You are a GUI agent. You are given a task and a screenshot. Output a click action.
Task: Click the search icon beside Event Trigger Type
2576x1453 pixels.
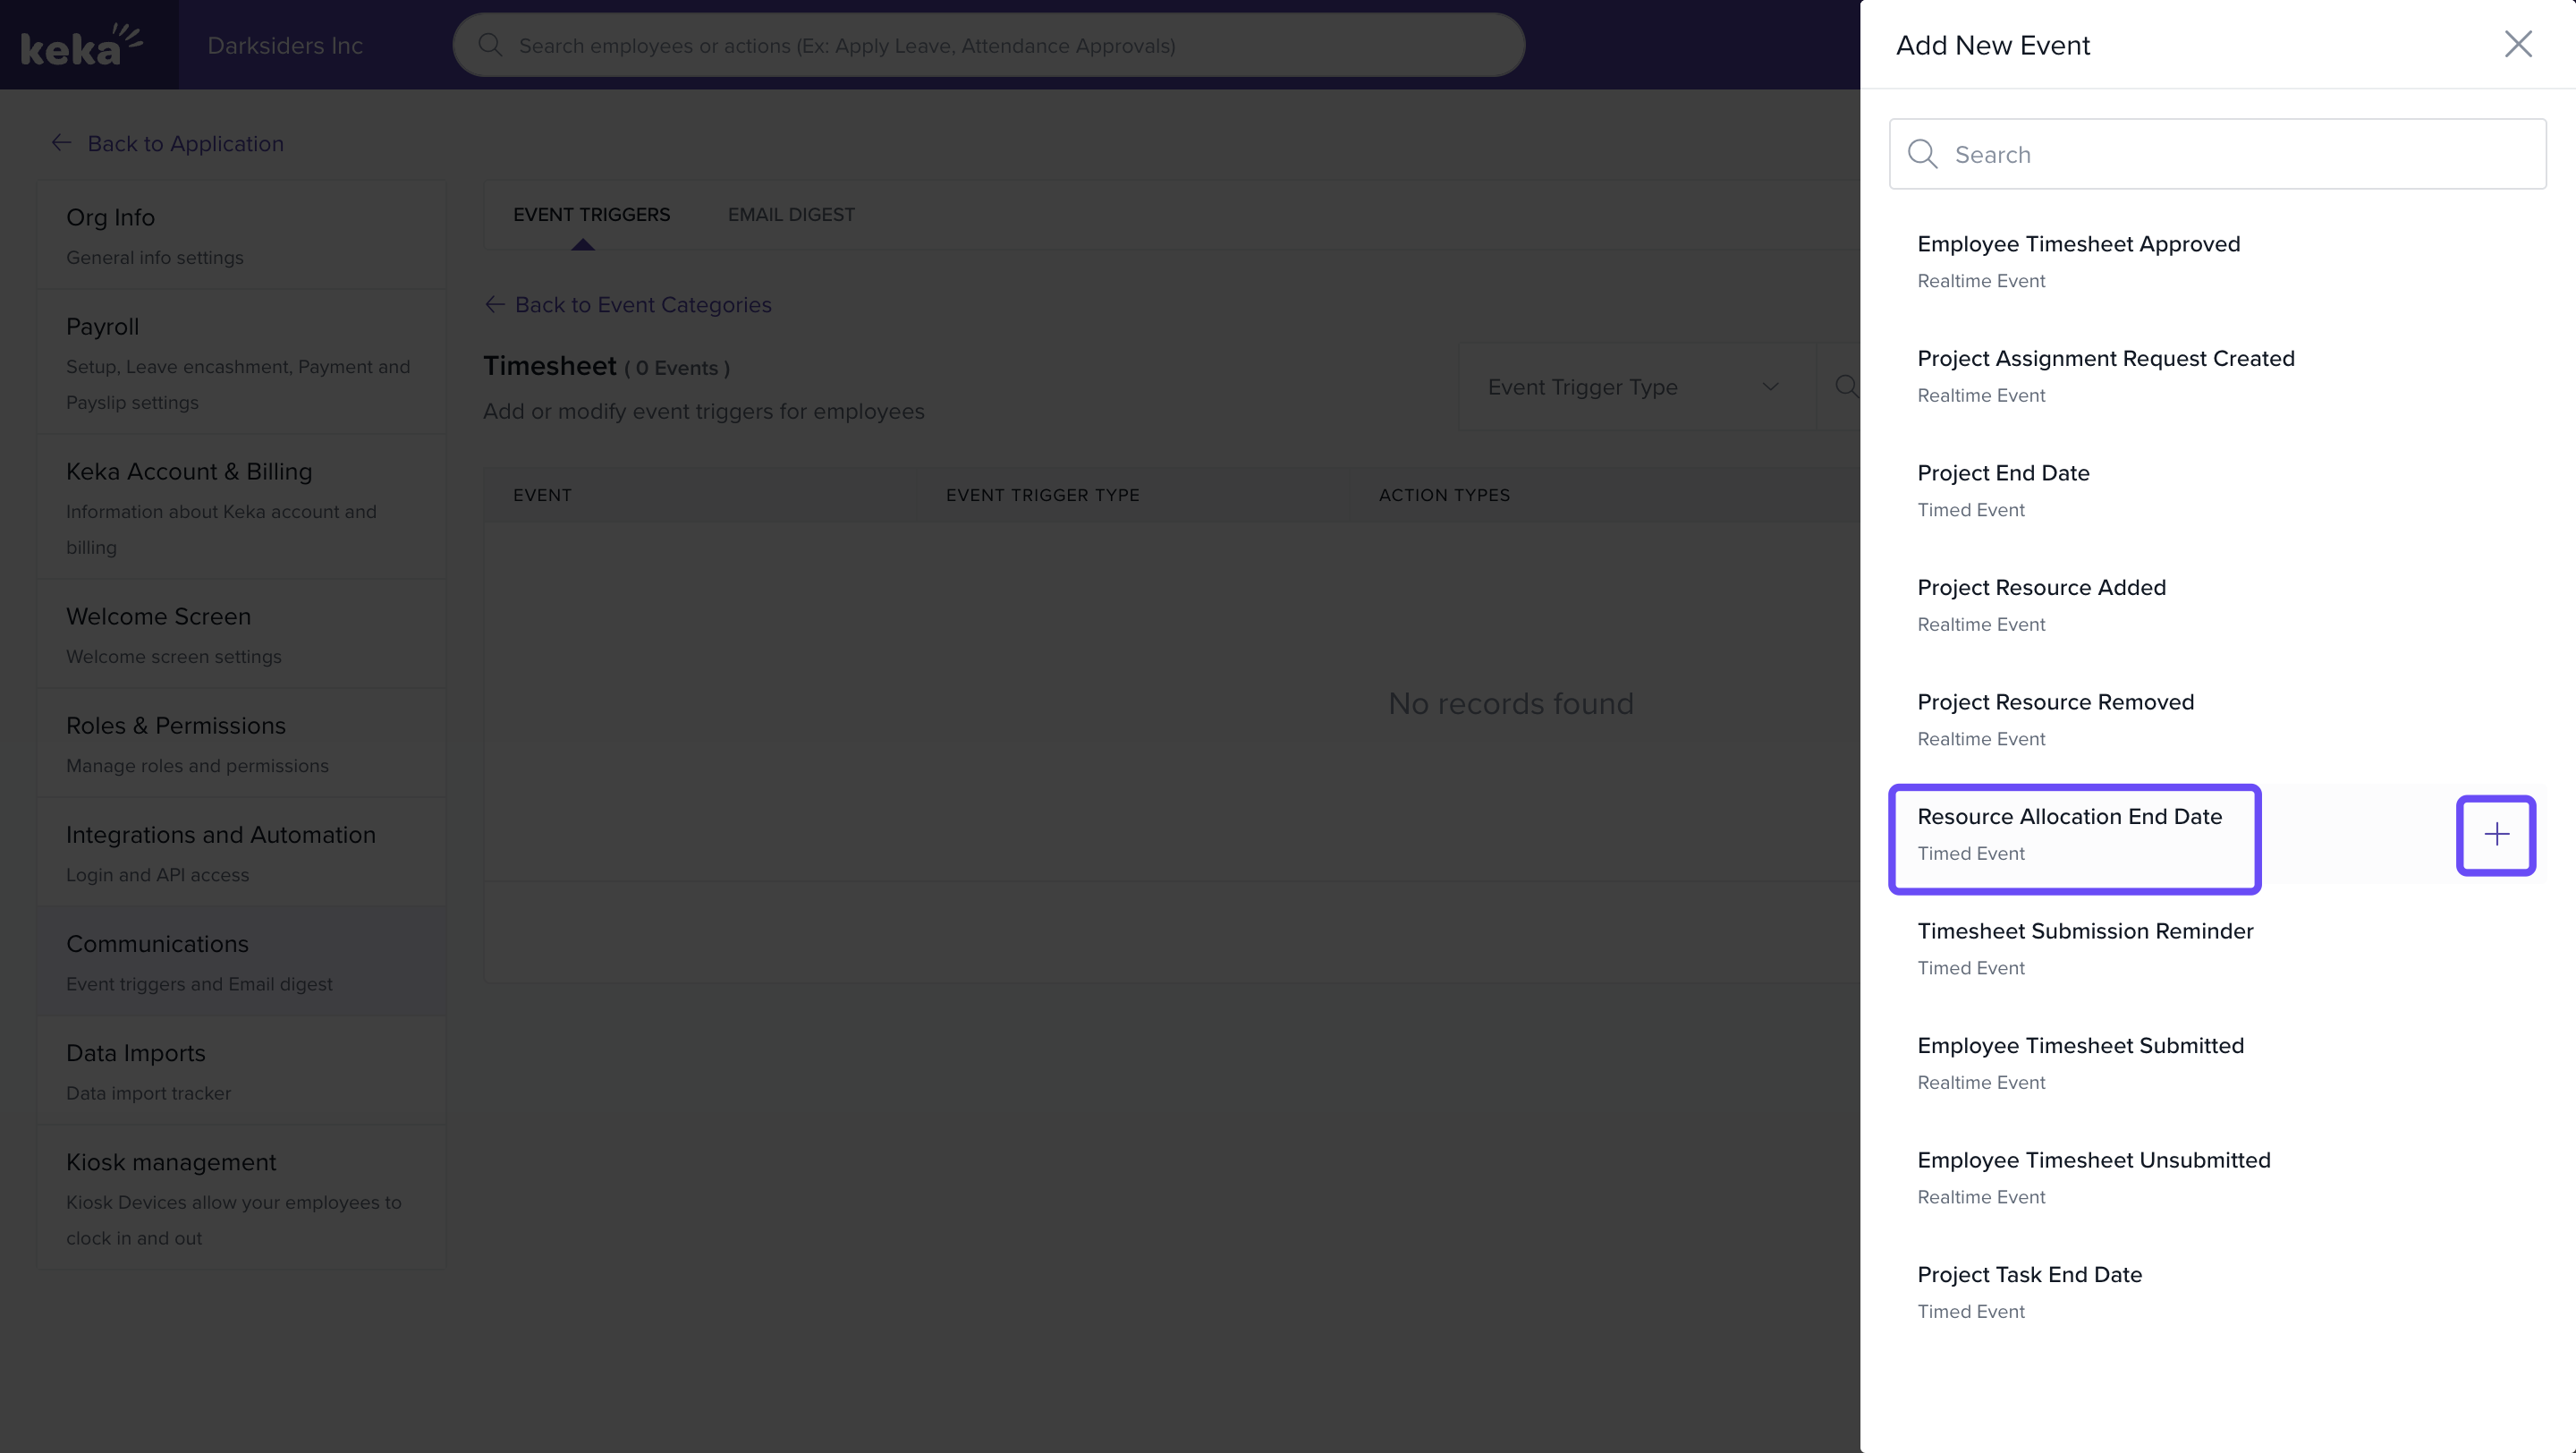coord(1845,386)
